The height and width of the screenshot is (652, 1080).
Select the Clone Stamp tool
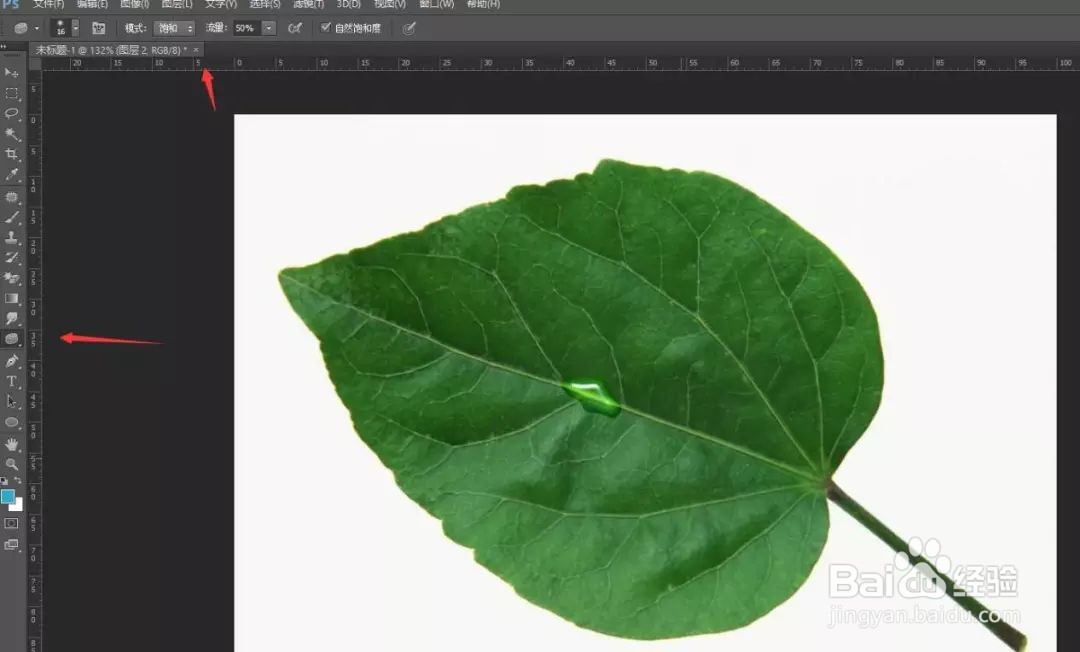pos(12,238)
